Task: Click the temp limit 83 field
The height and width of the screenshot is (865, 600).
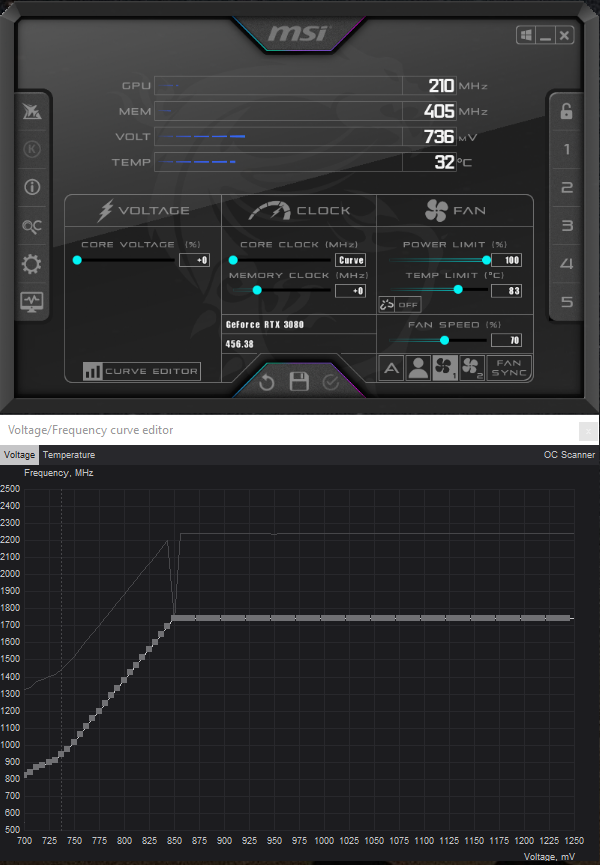Action: click(506, 291)
